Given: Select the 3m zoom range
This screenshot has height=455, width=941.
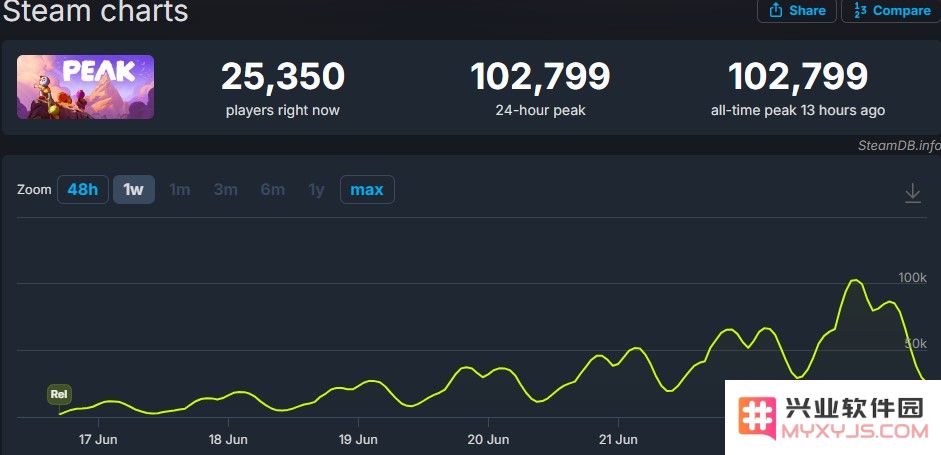Looking at the screenshot, I should pos(226,190).
